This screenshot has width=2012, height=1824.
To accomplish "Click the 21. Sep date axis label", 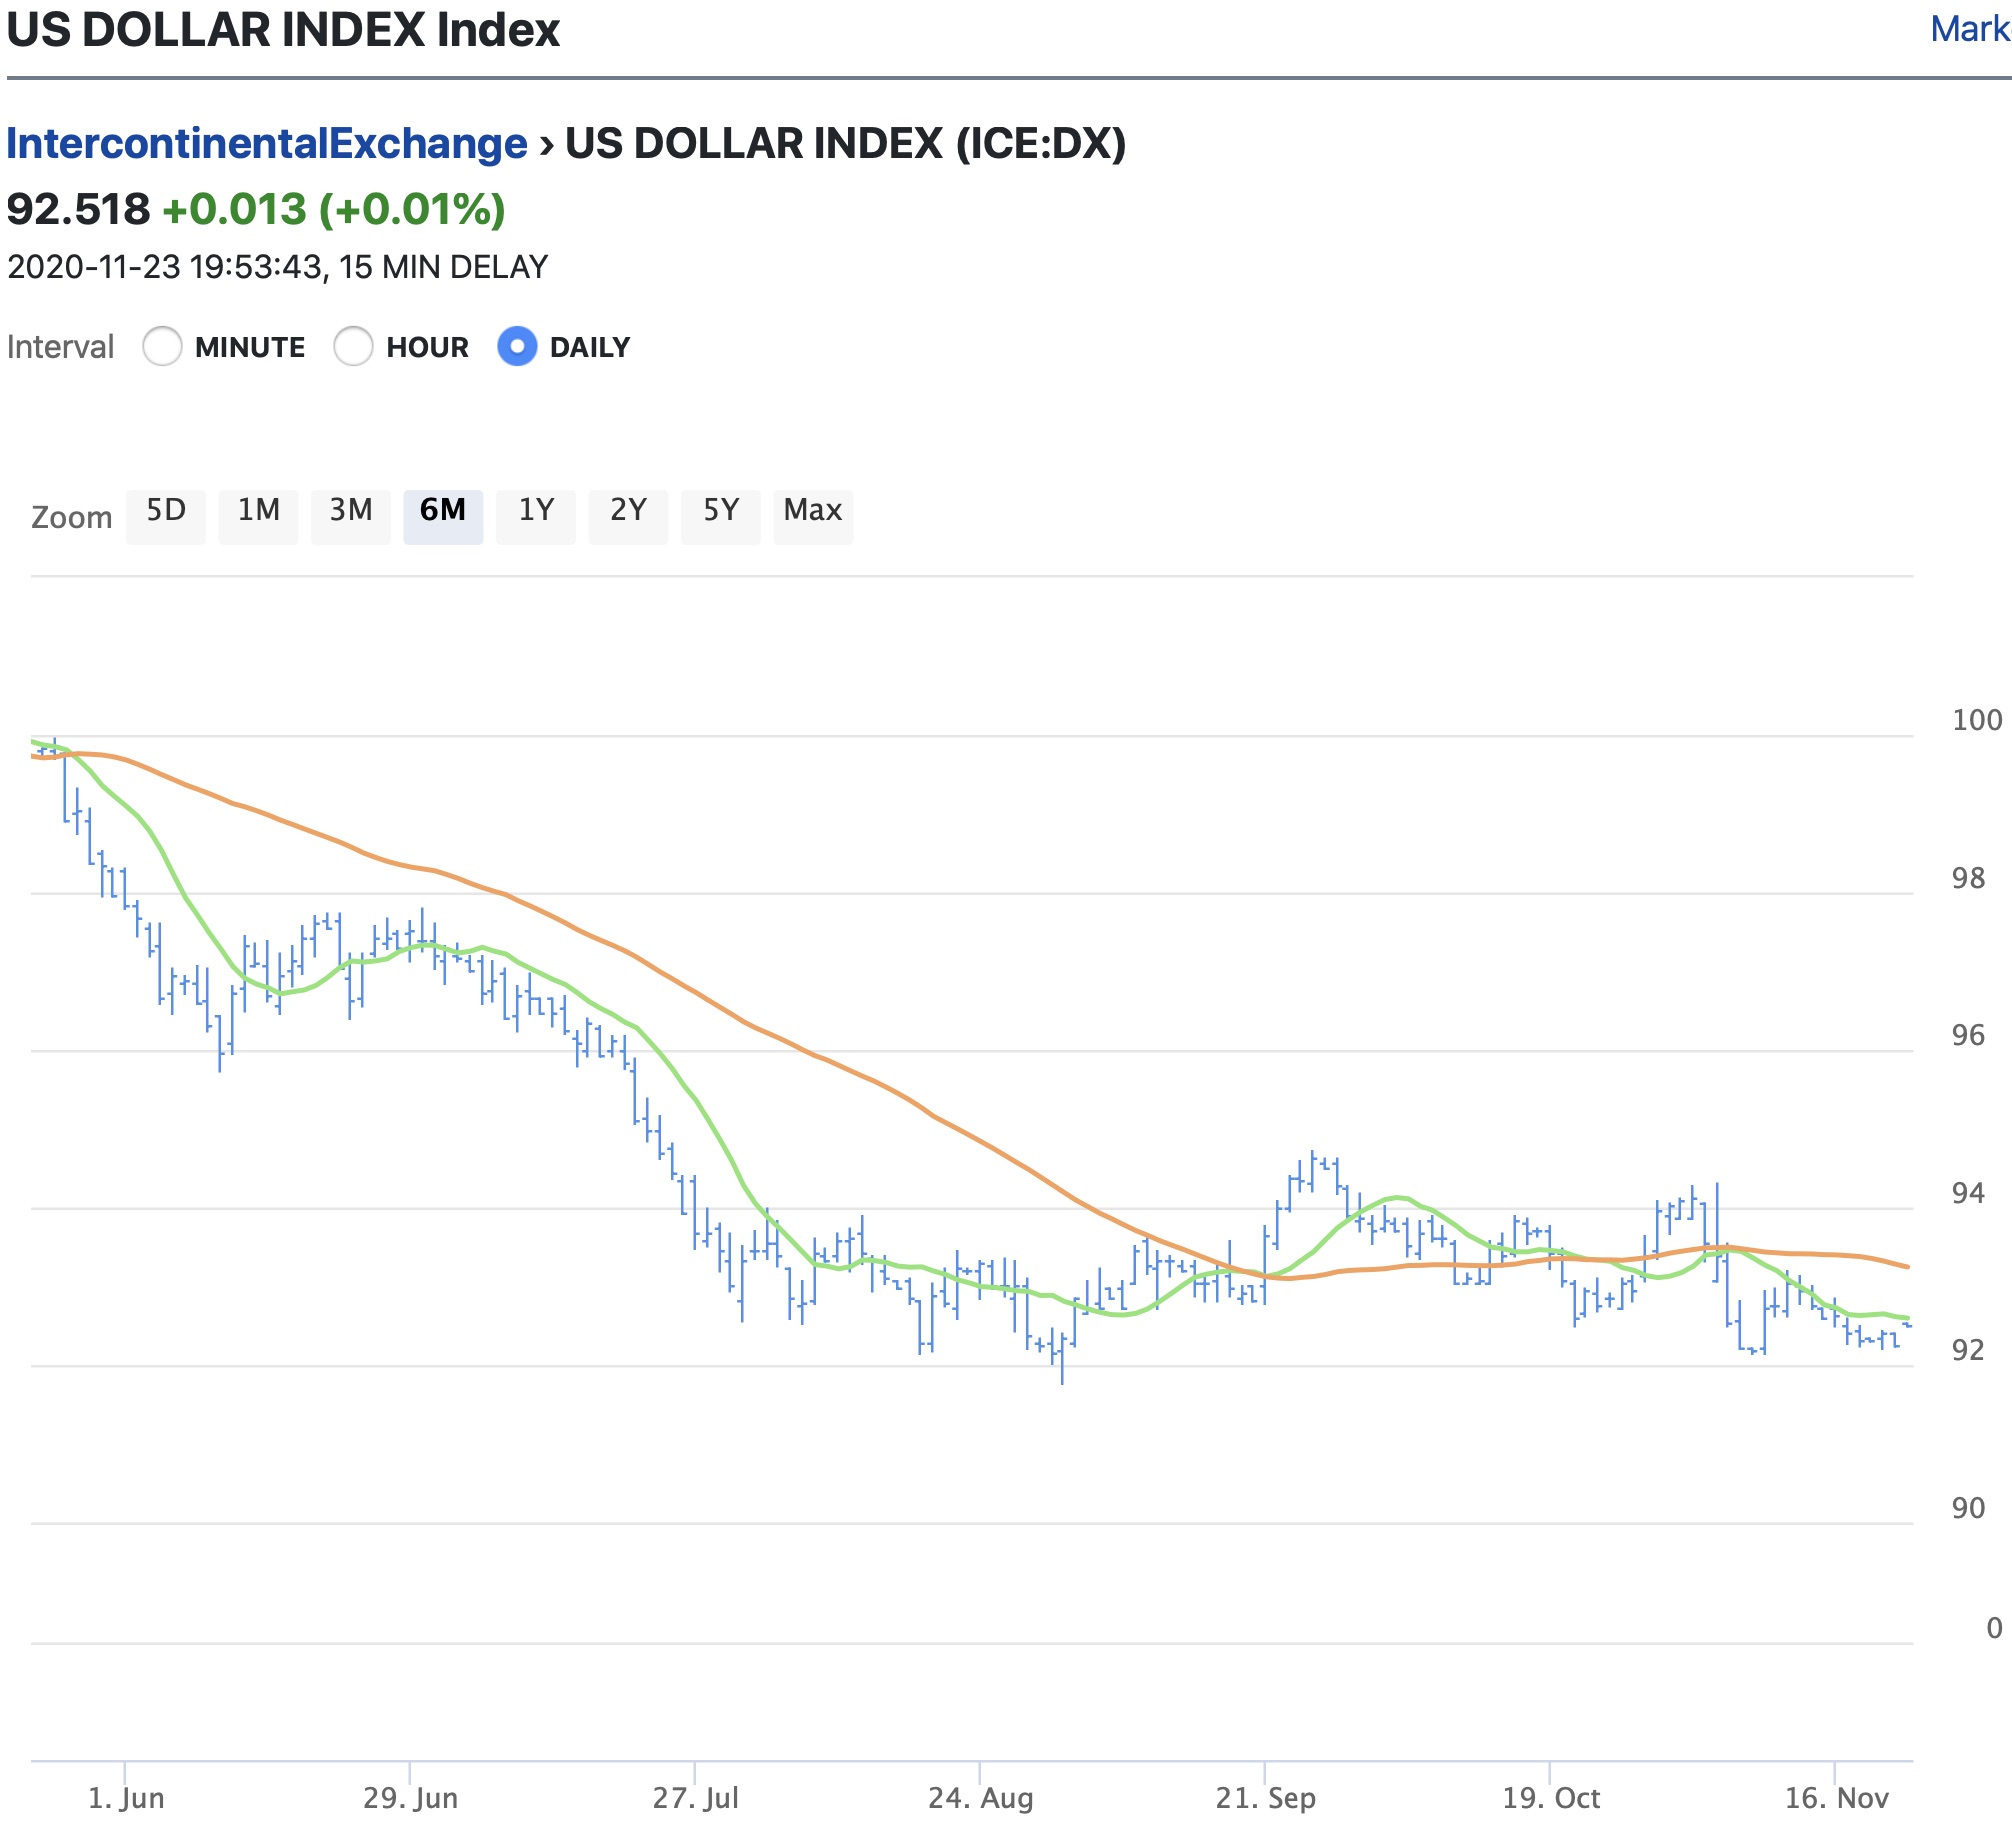I will (x=1265, y=1798).
